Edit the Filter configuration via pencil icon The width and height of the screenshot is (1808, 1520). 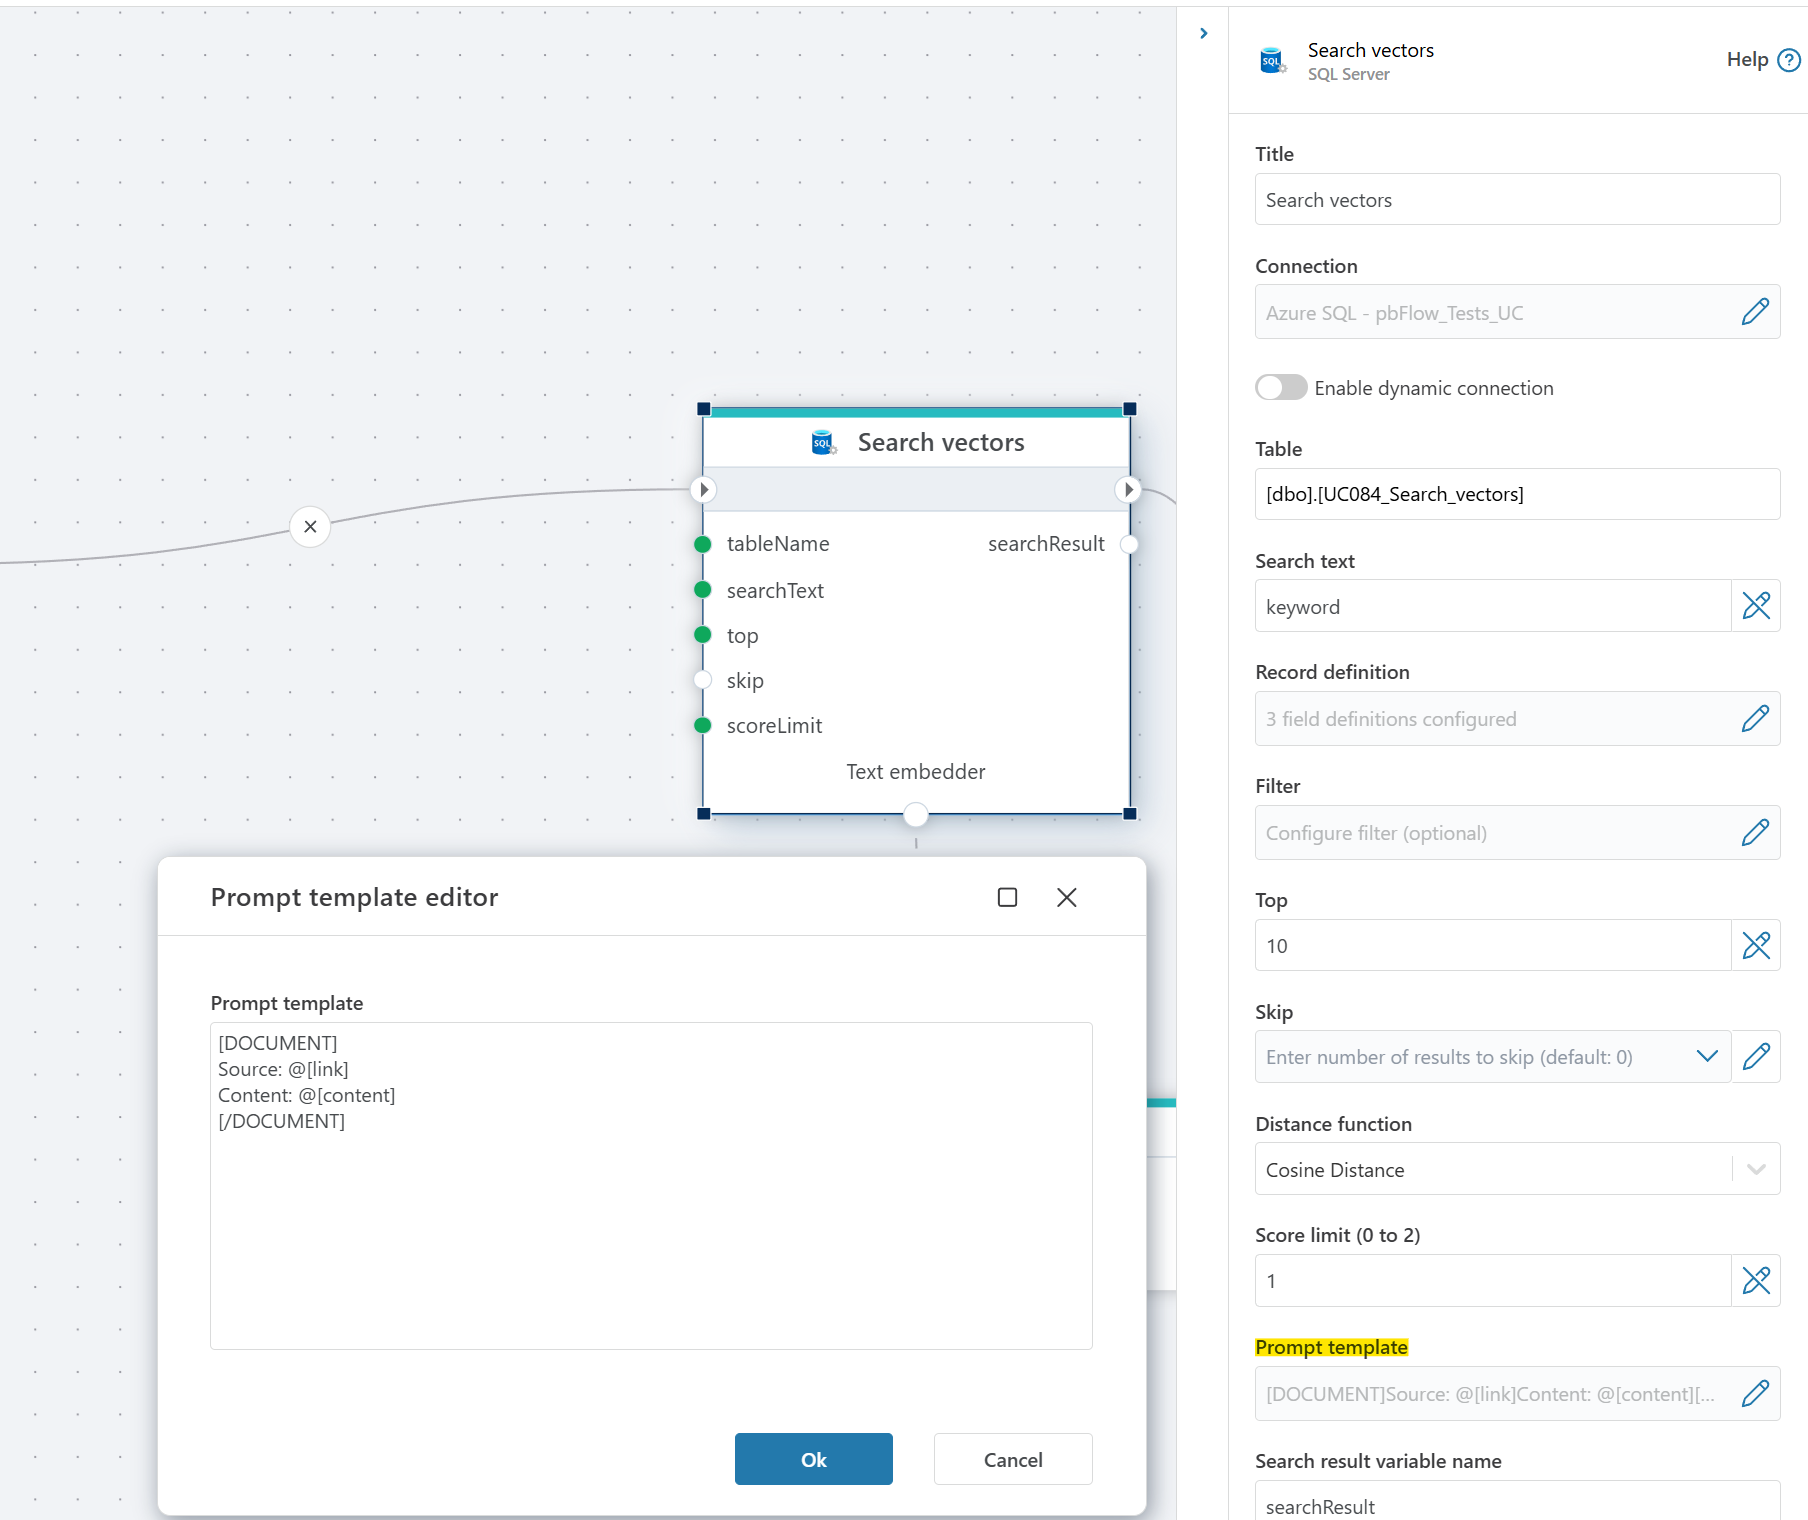coord(1755,833)
